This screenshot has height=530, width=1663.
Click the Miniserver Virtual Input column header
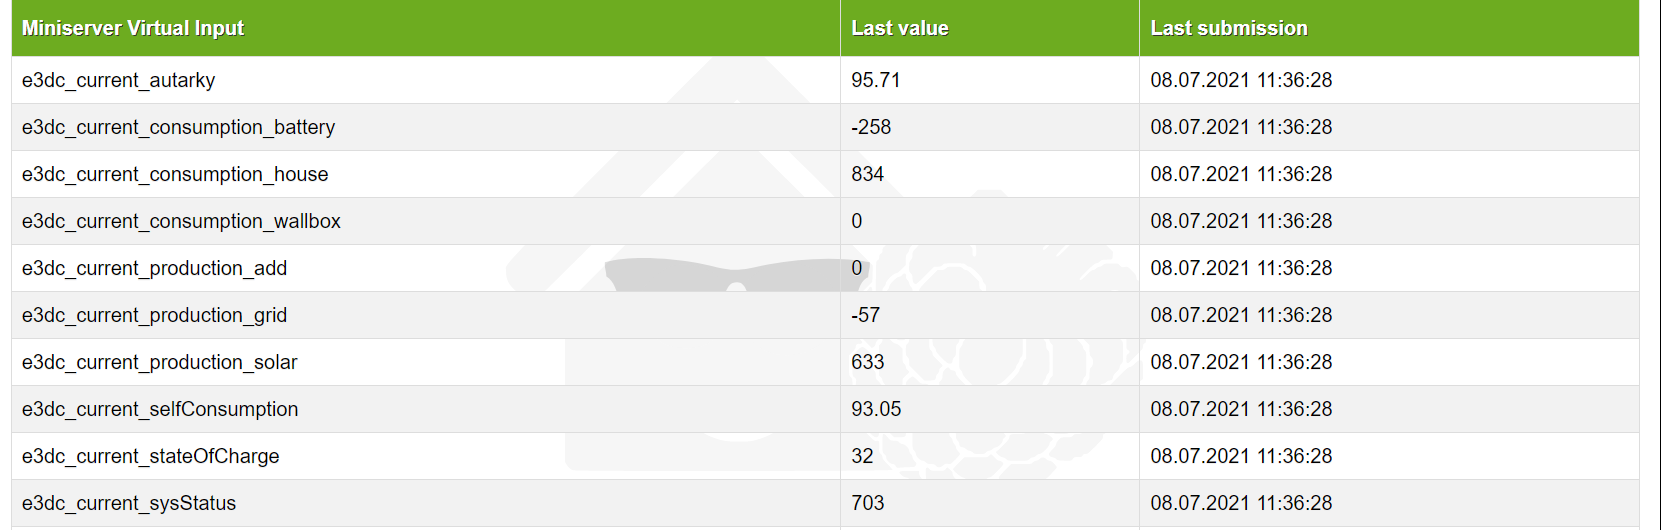point(133,28)
